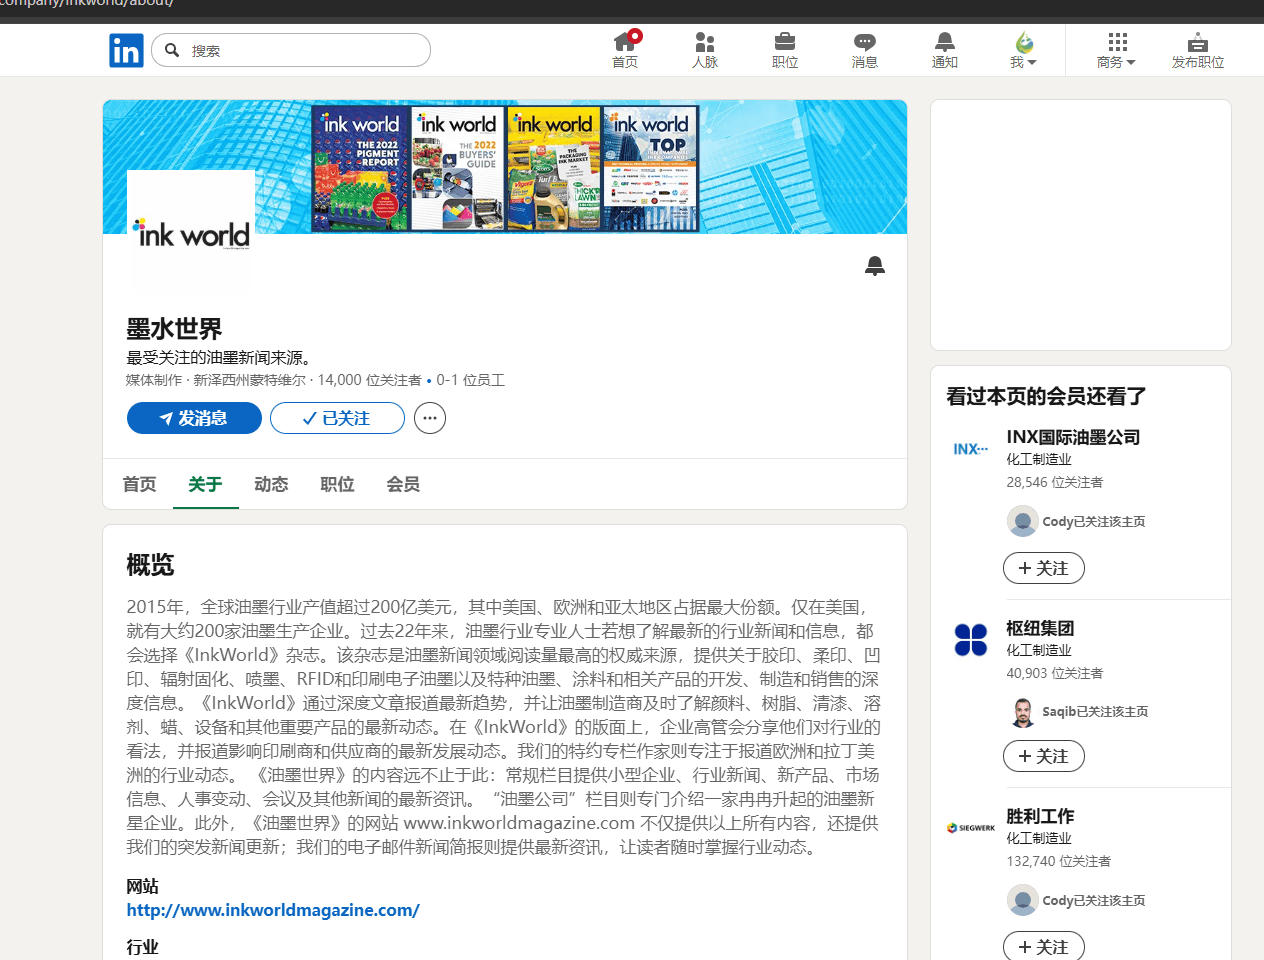The height and width of the screenshot is (960, 1264).
Task: Switch to the 会员 tab
Action: point(403,484)
